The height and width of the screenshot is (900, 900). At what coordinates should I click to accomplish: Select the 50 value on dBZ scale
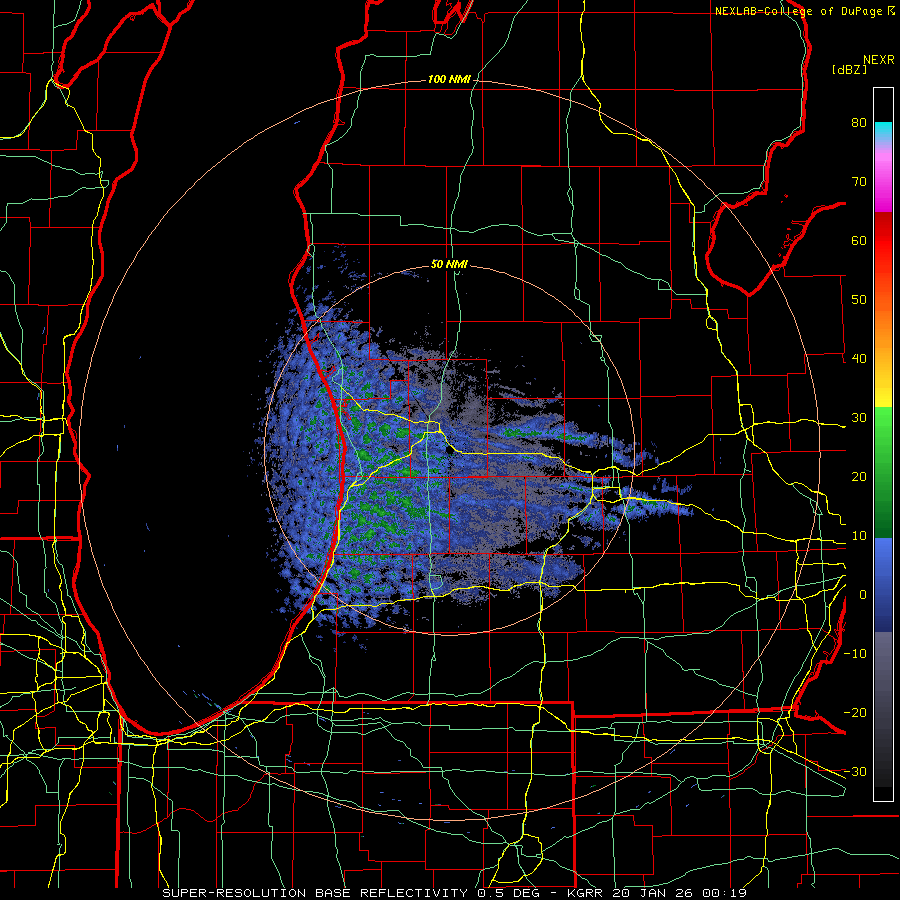[x=859, y=300]
